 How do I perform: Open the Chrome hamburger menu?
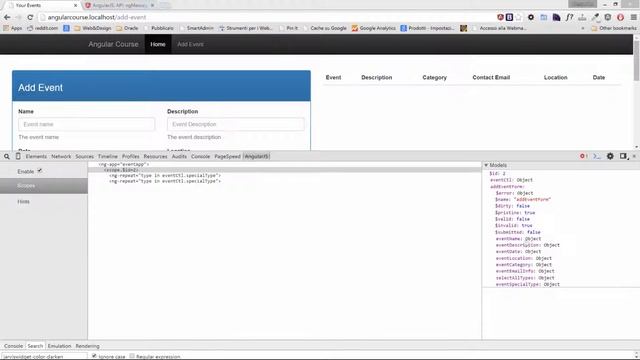[633, 17]
